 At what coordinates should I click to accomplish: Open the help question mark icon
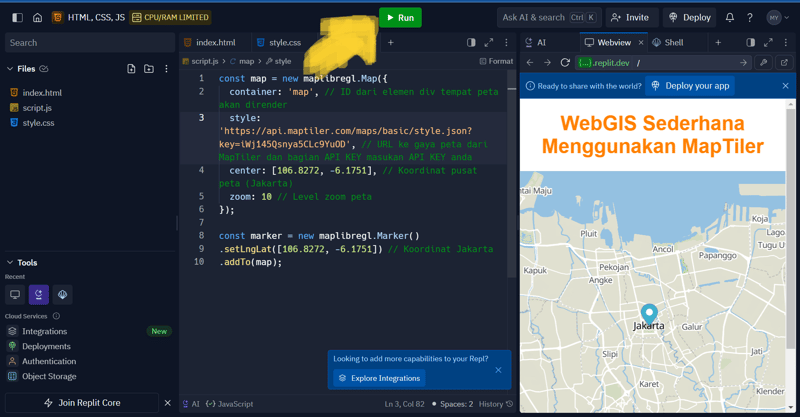coord(750,17)
